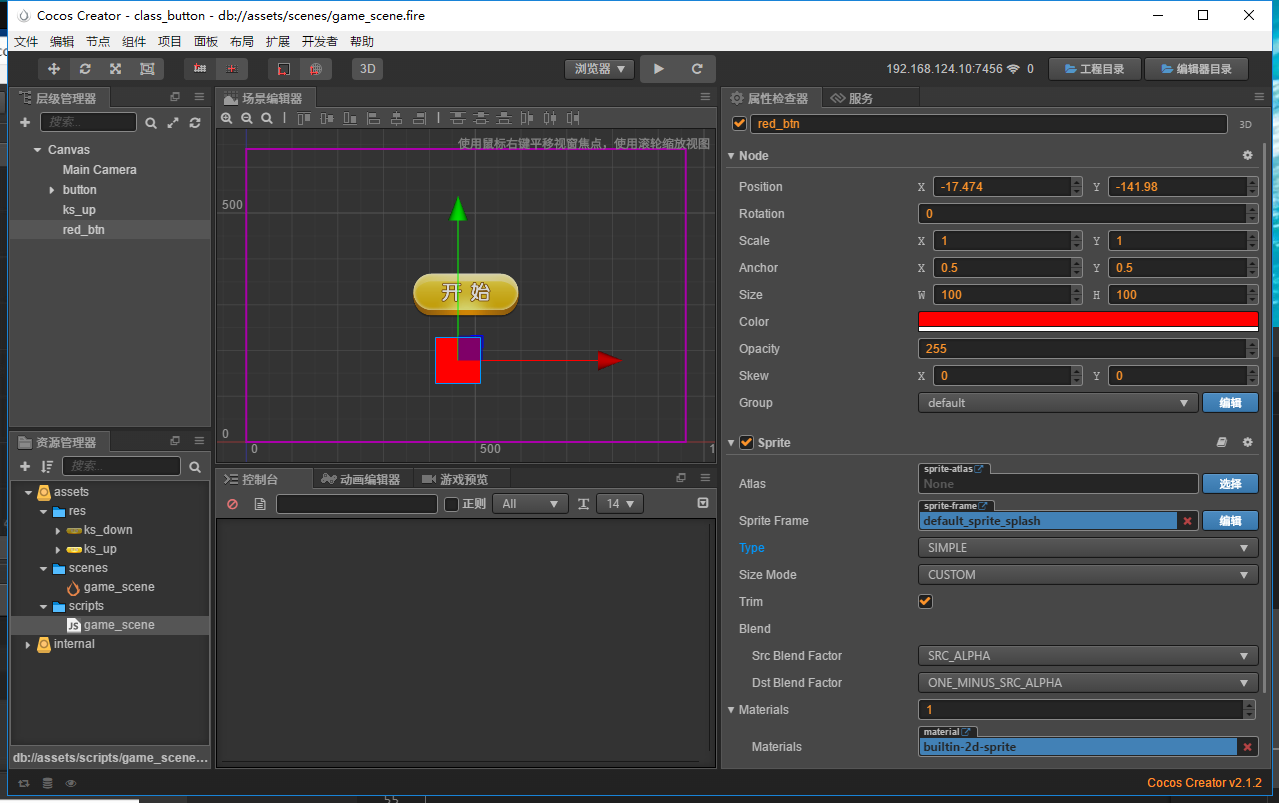Open the Node settings gear in the inspector
This screenshot has width=1279, height=803.
click(1247, 155)
